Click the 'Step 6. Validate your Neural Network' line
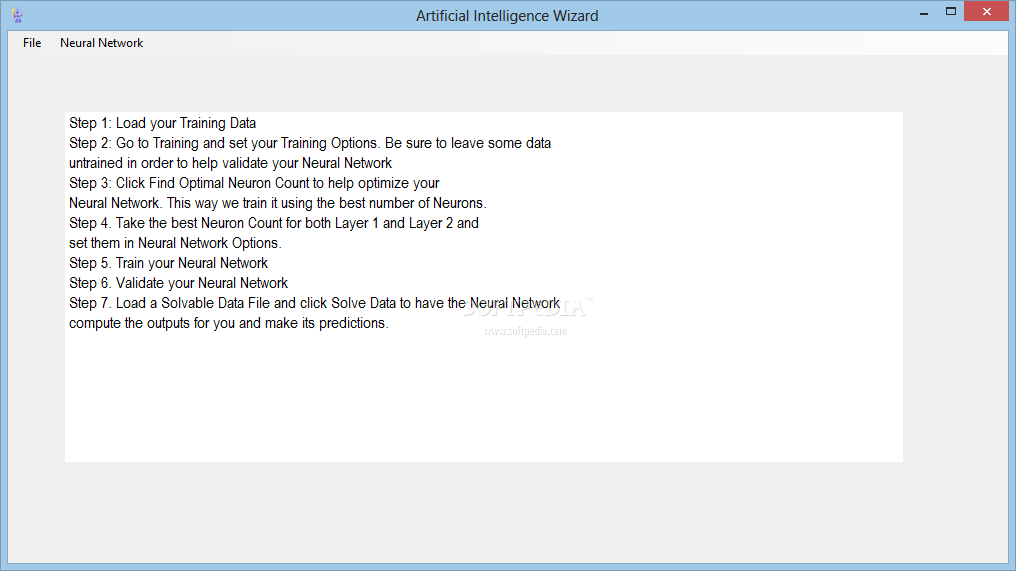 click(x=178, y=283)
